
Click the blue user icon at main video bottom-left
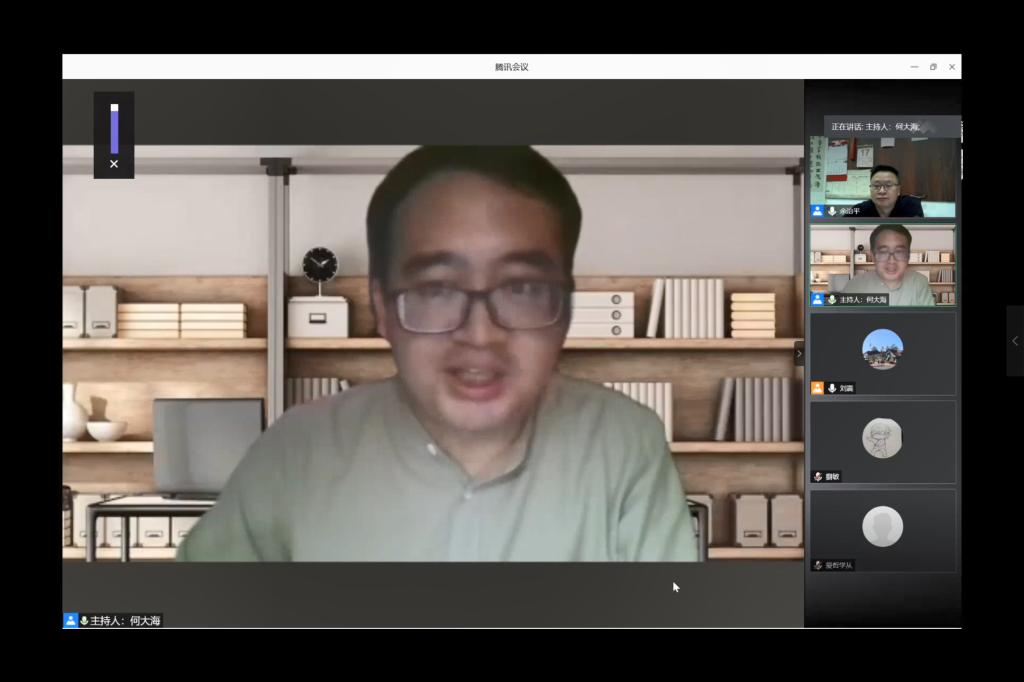pos(71,620)
